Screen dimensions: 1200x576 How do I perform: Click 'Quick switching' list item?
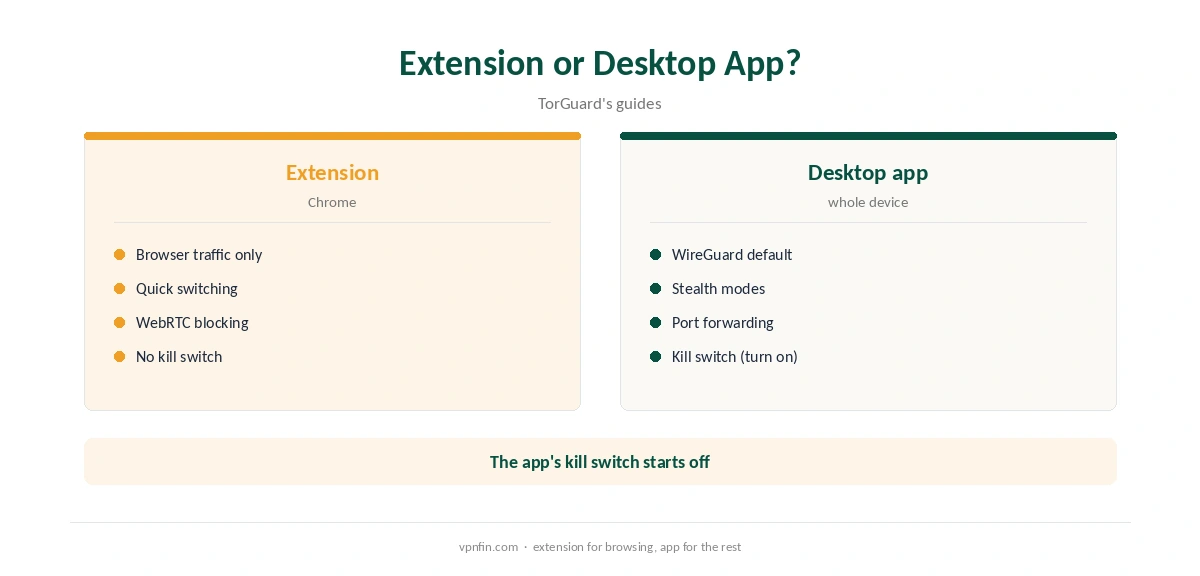click(x=187, y=289)
